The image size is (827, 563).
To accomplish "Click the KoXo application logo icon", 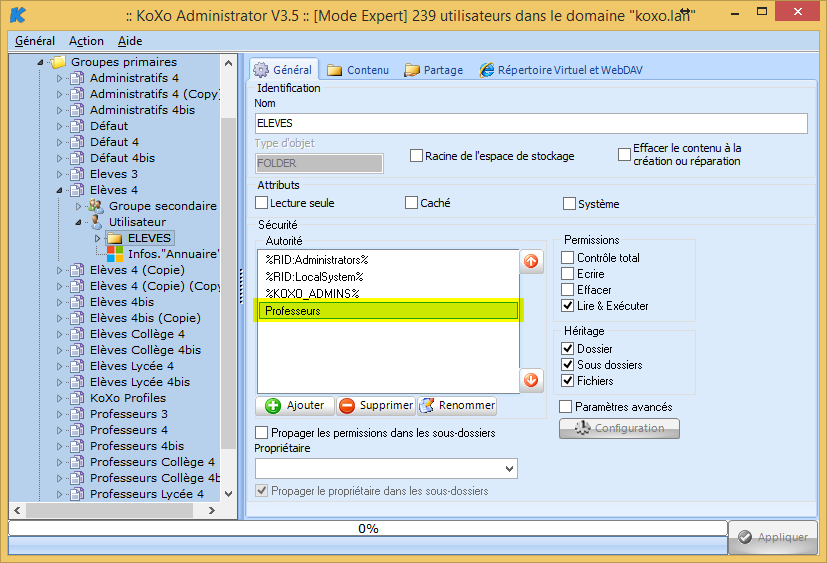I will [18, 15].
